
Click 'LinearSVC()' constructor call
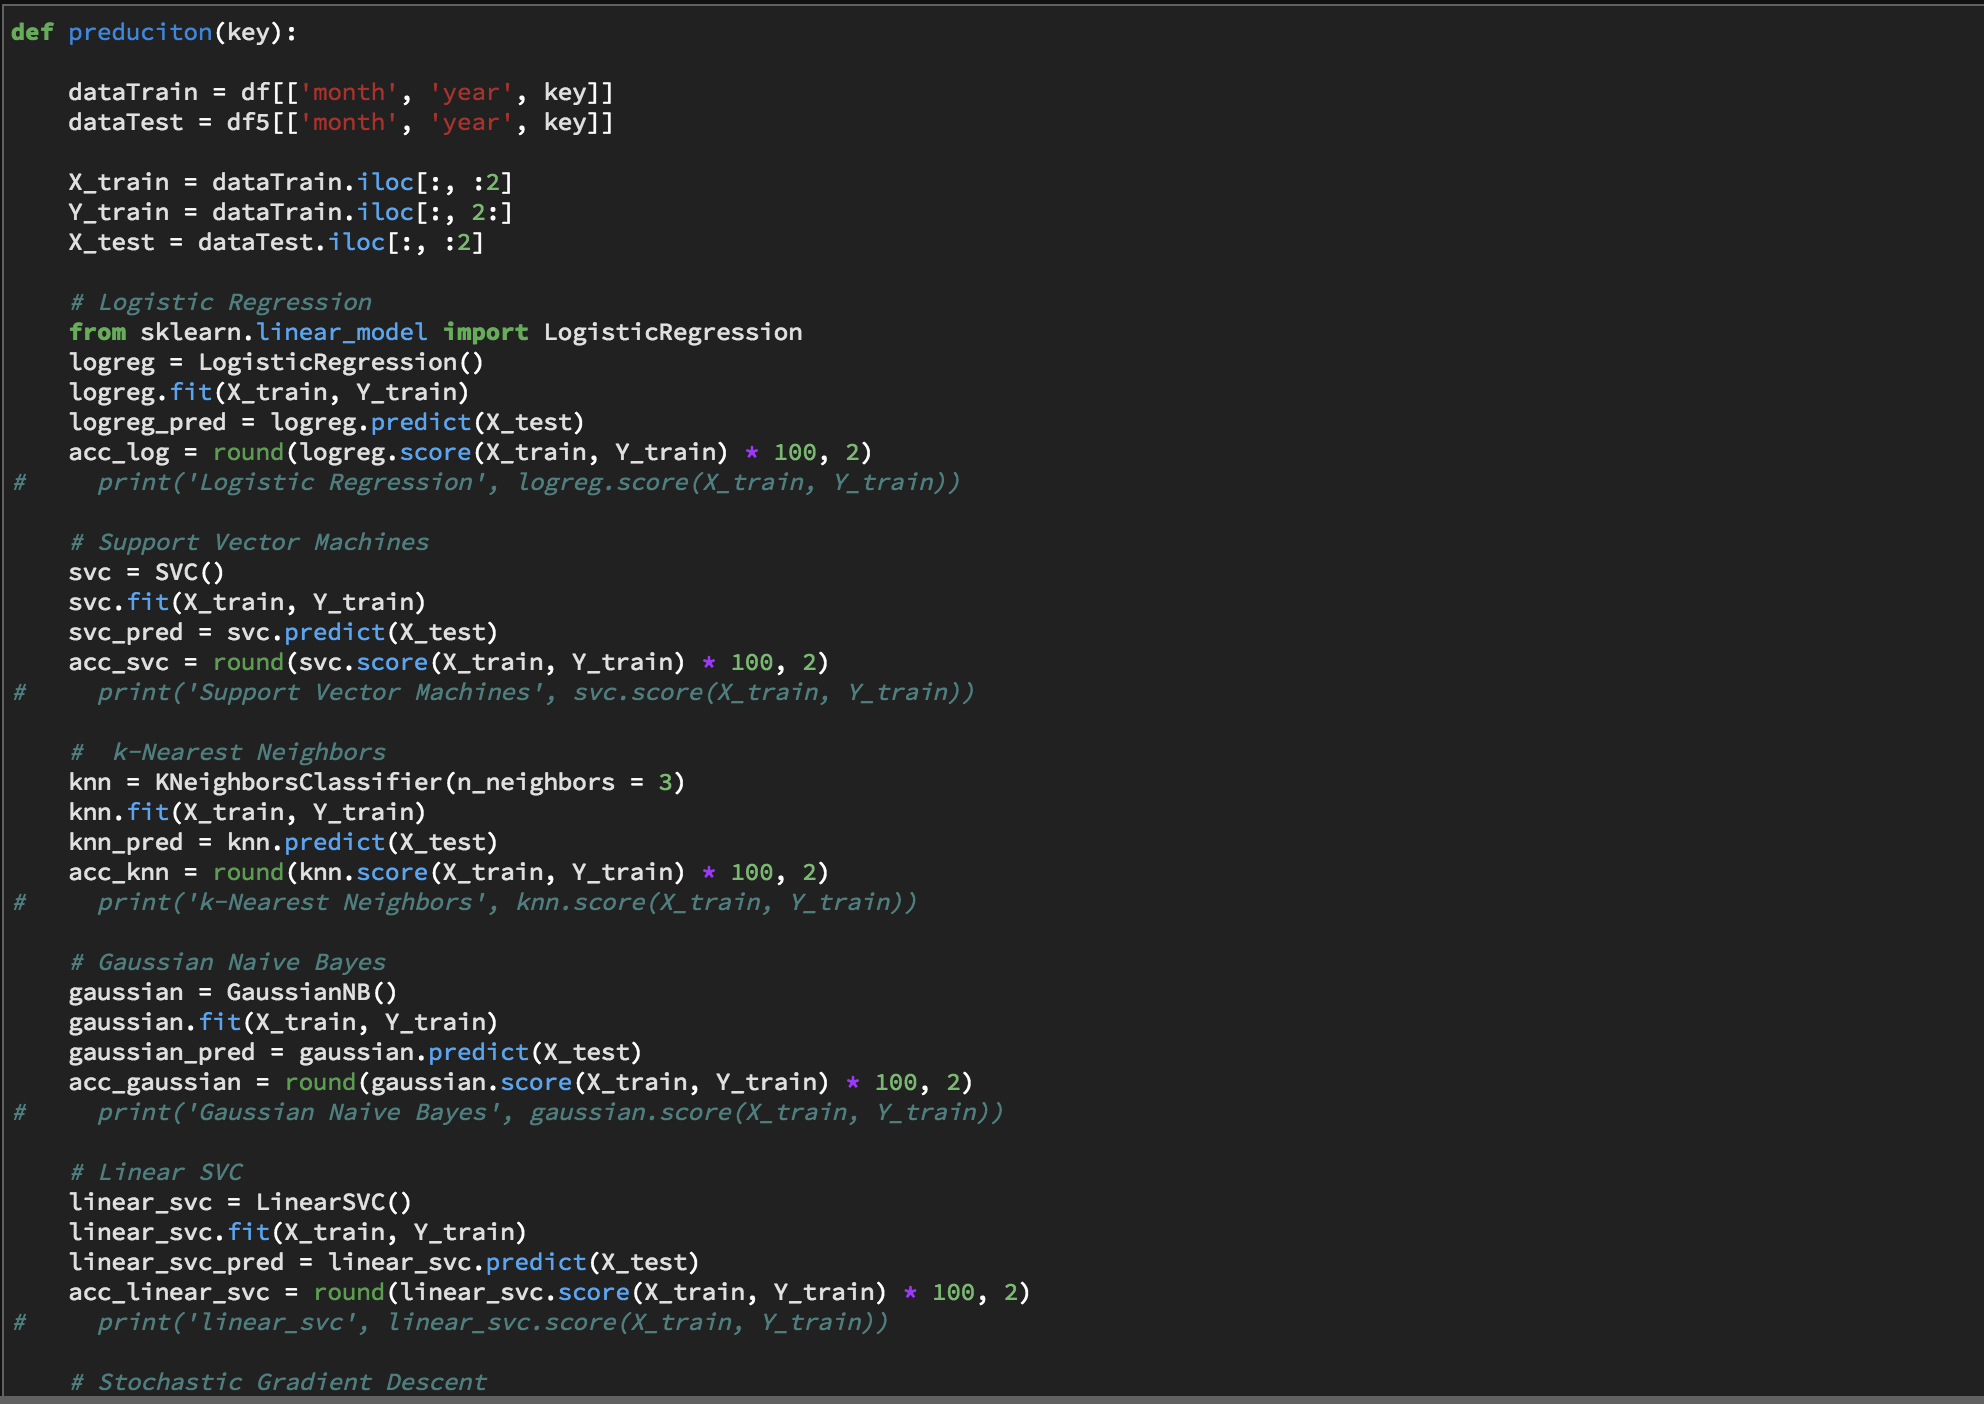tap(334, 1202)
